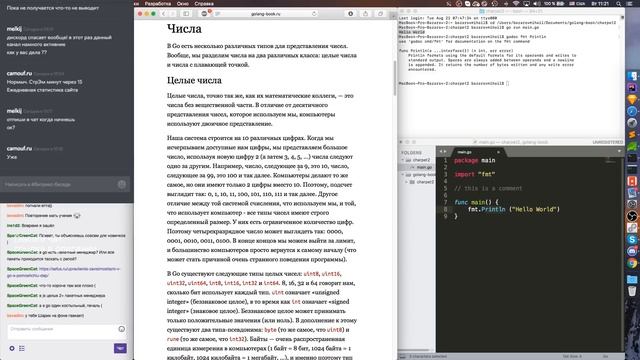Open the AdBlock extension icon in Safari
This screenshot has height=360, width=640.
click(204, 13)
